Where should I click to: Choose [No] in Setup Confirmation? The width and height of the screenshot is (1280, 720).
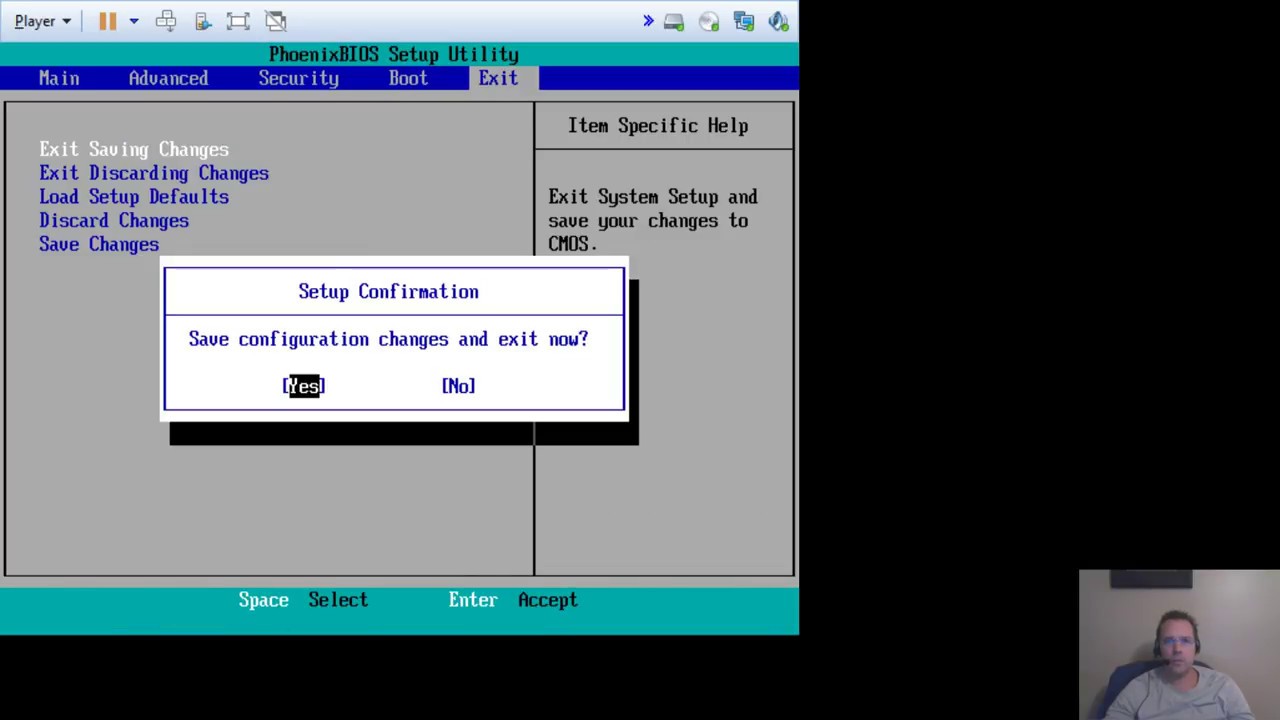pos(458,386)
